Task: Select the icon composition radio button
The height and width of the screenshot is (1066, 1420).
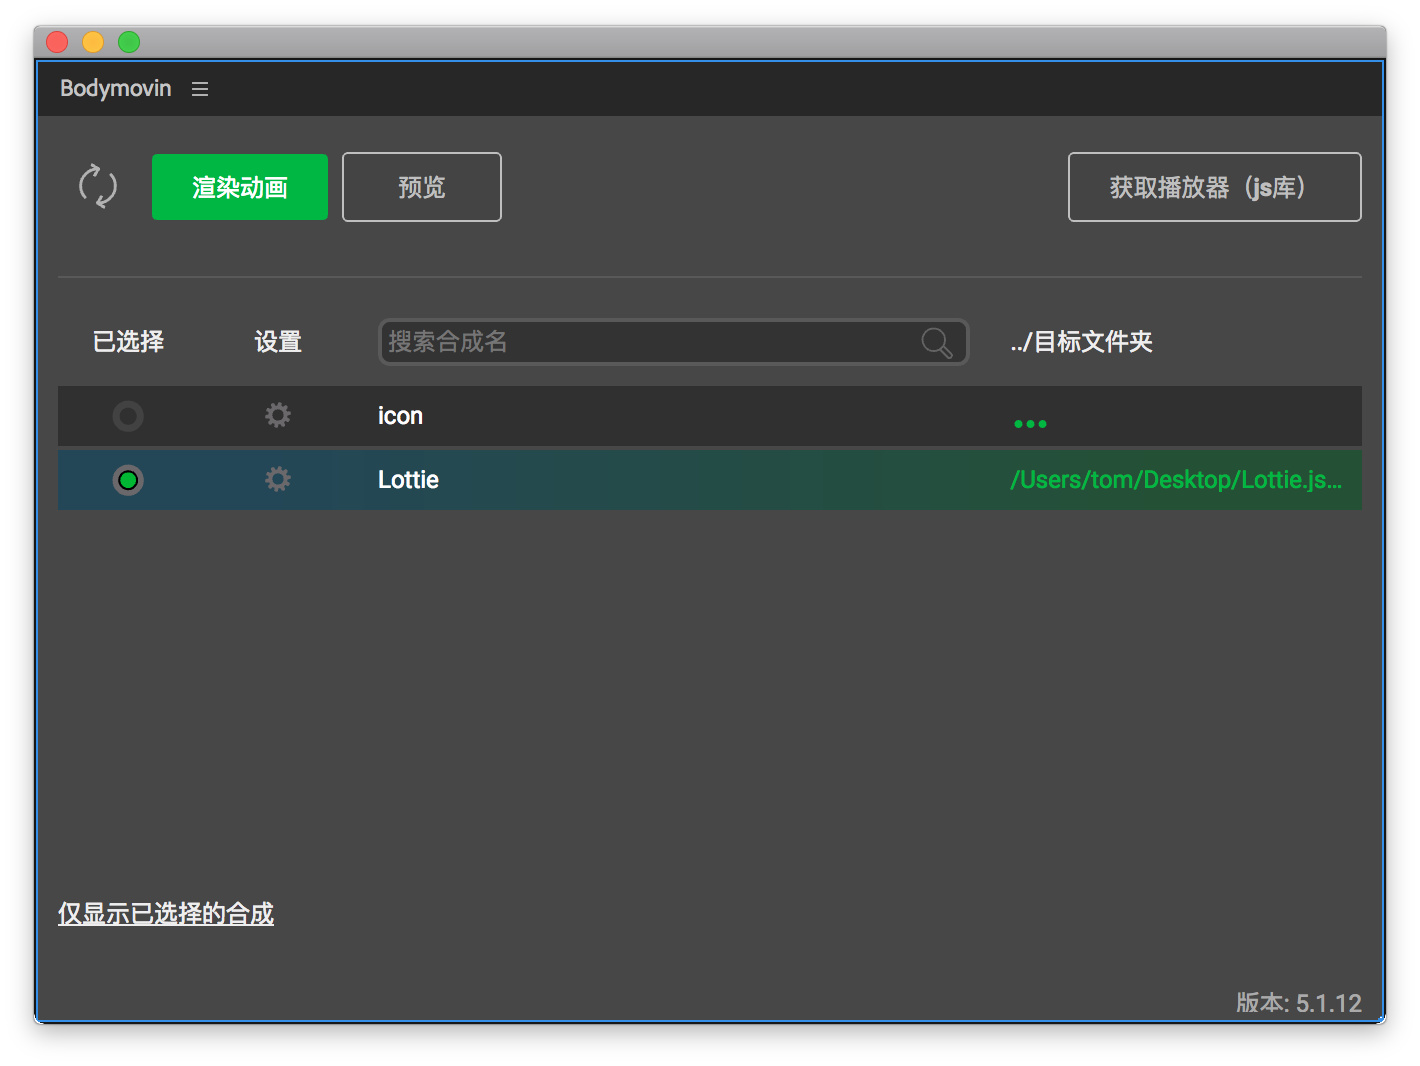Action: pos(128,416)
